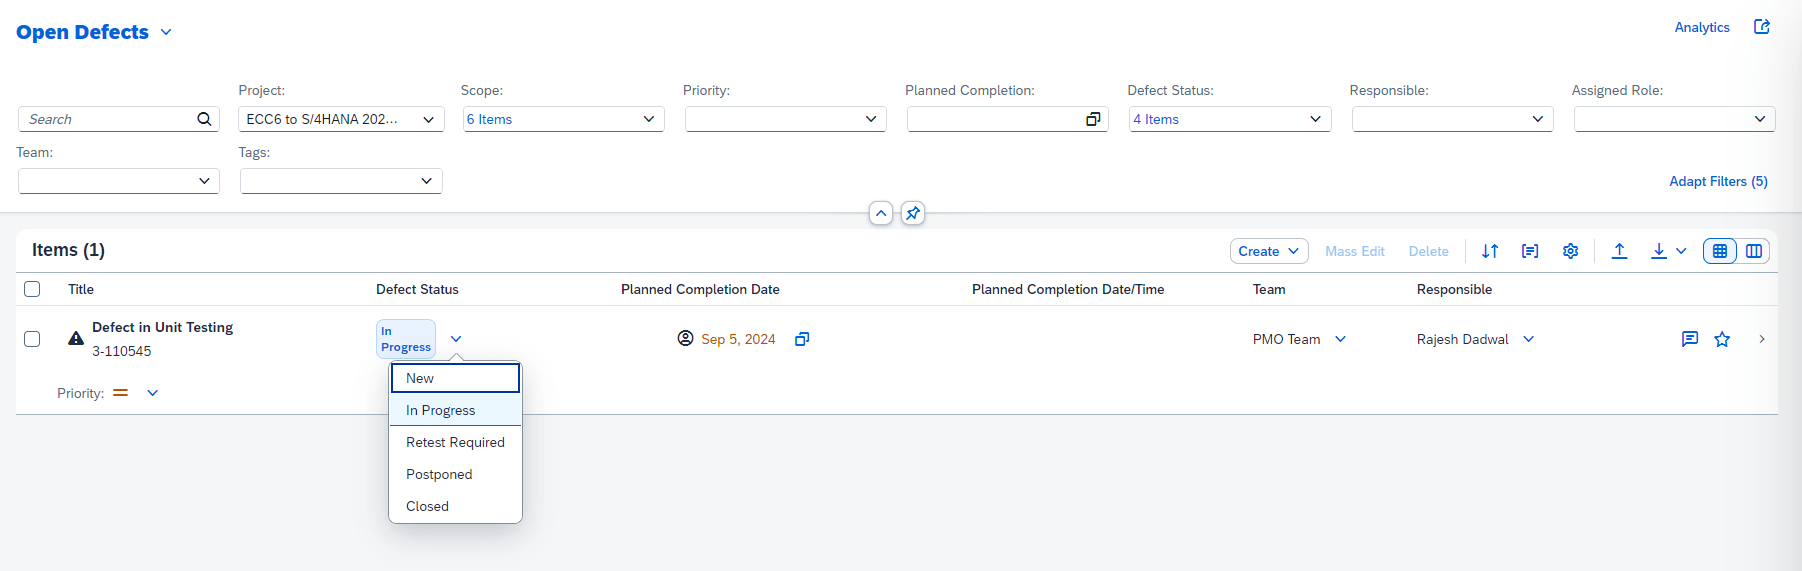Choose Retest Required from status menu
Screen dimensions: 1802x571
click(x=455, y=442)
